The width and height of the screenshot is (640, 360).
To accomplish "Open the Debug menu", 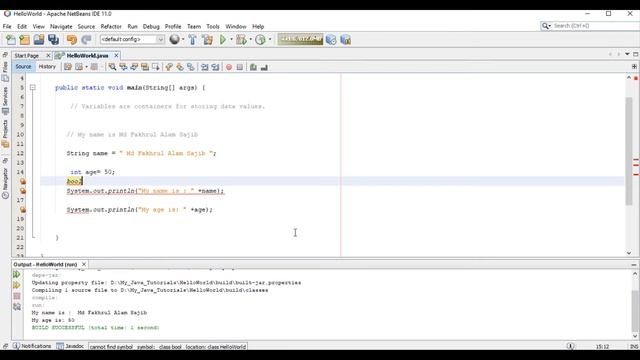I will (x=151, y=27).
